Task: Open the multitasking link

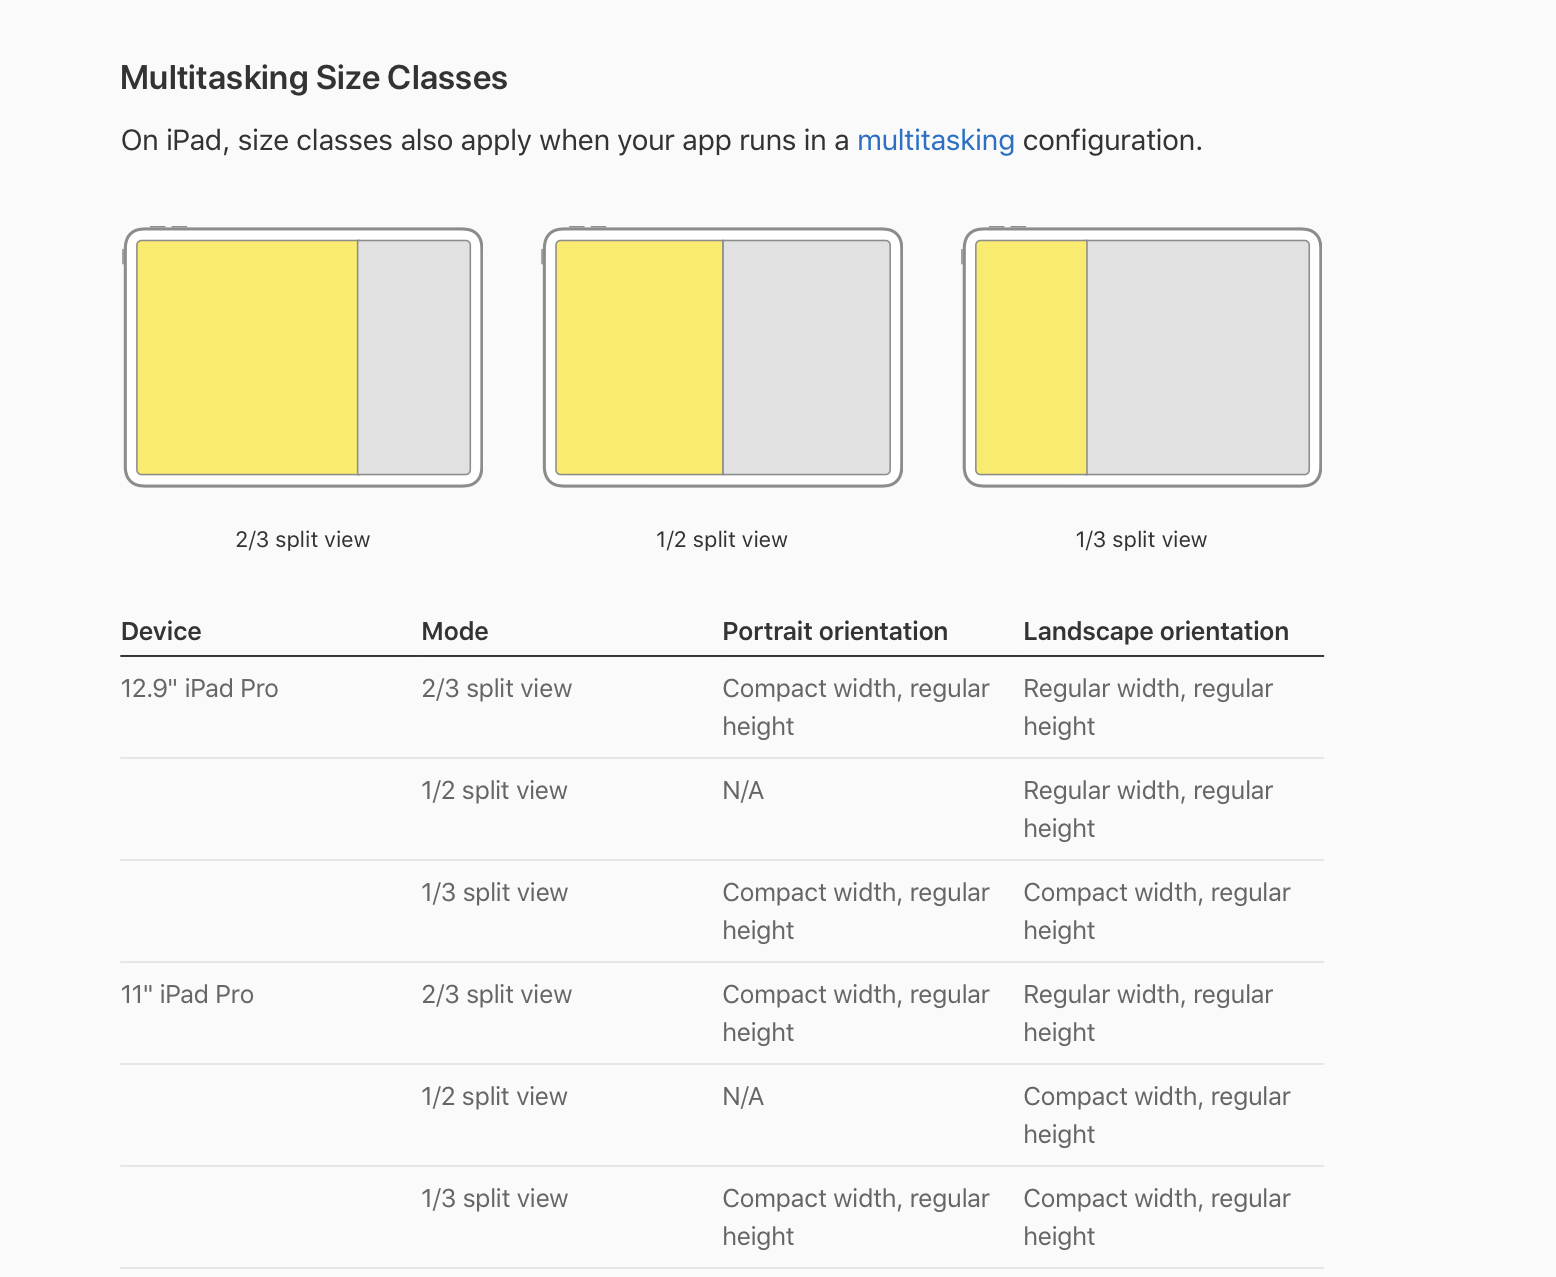Action: click(935, 140)
